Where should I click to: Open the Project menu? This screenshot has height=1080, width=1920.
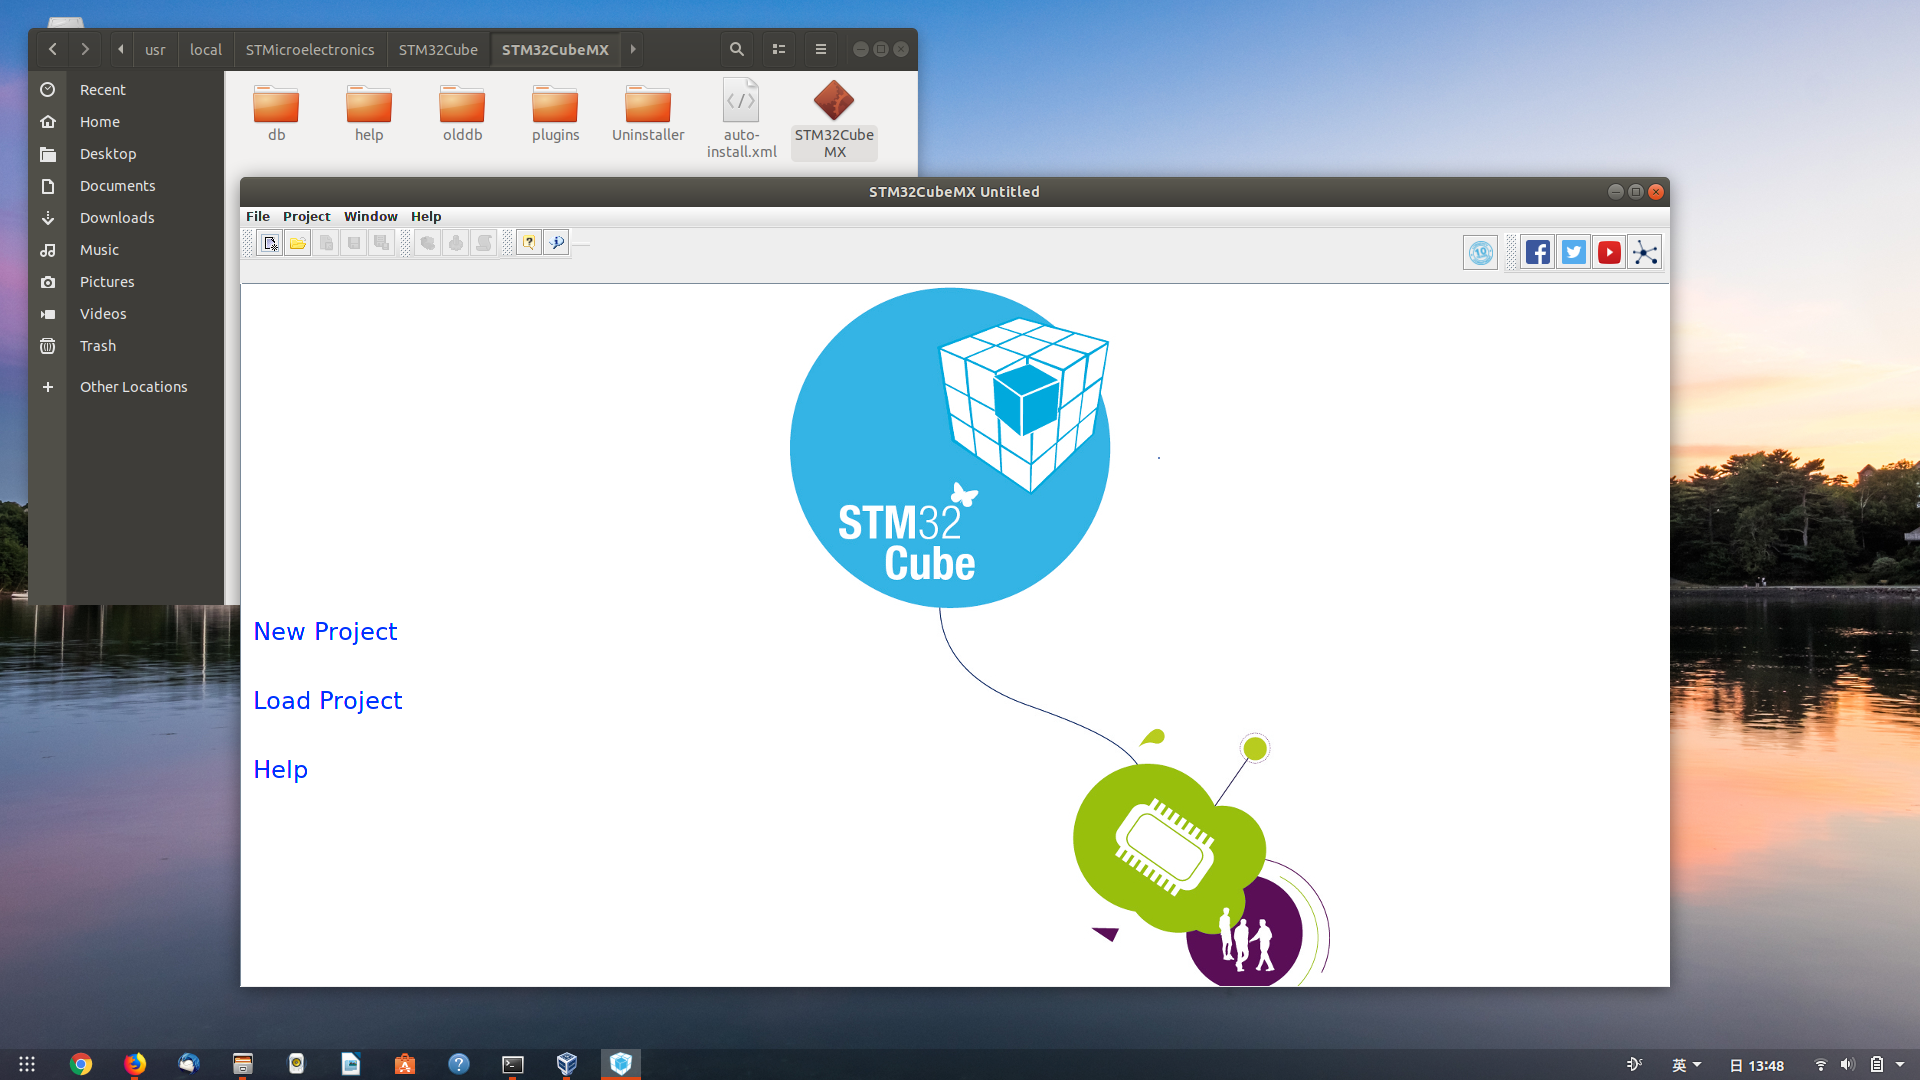[306, 215]
